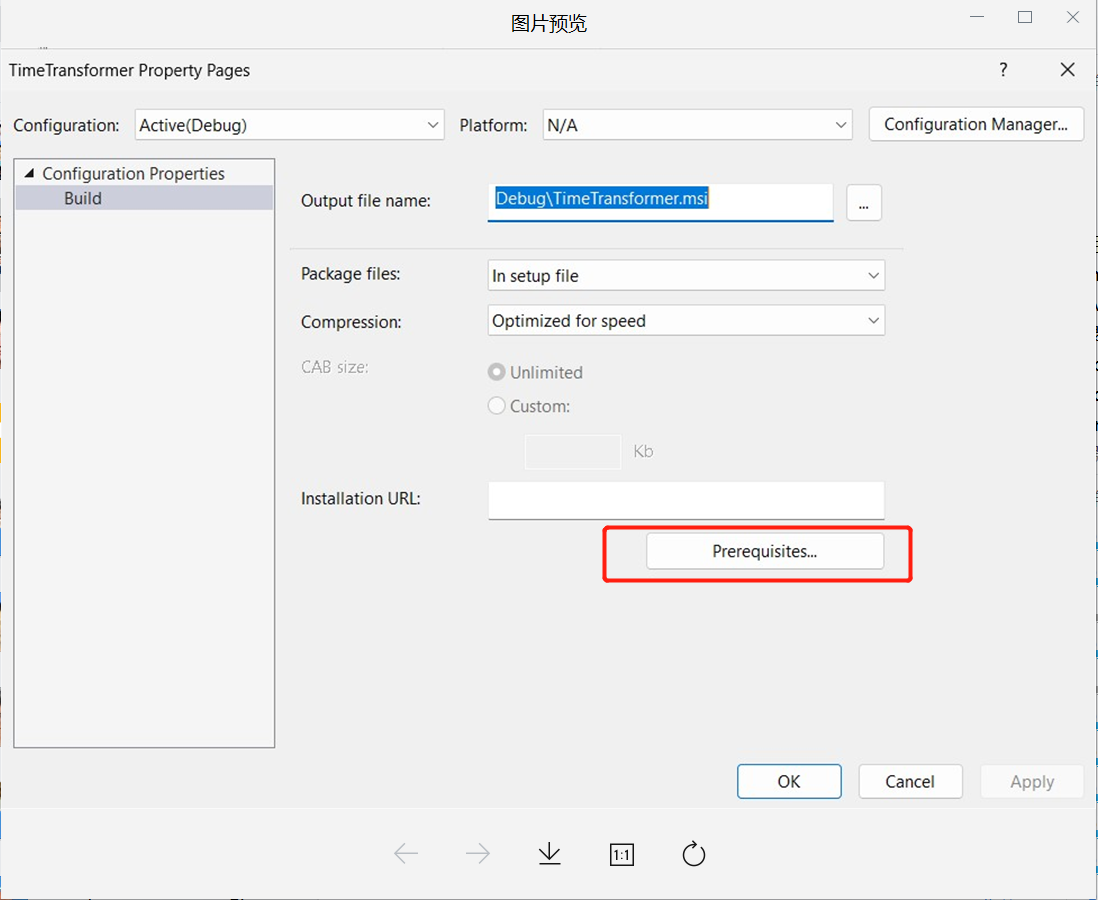
Task: Click the browse ellipsis button for output file
Action: 864,202
